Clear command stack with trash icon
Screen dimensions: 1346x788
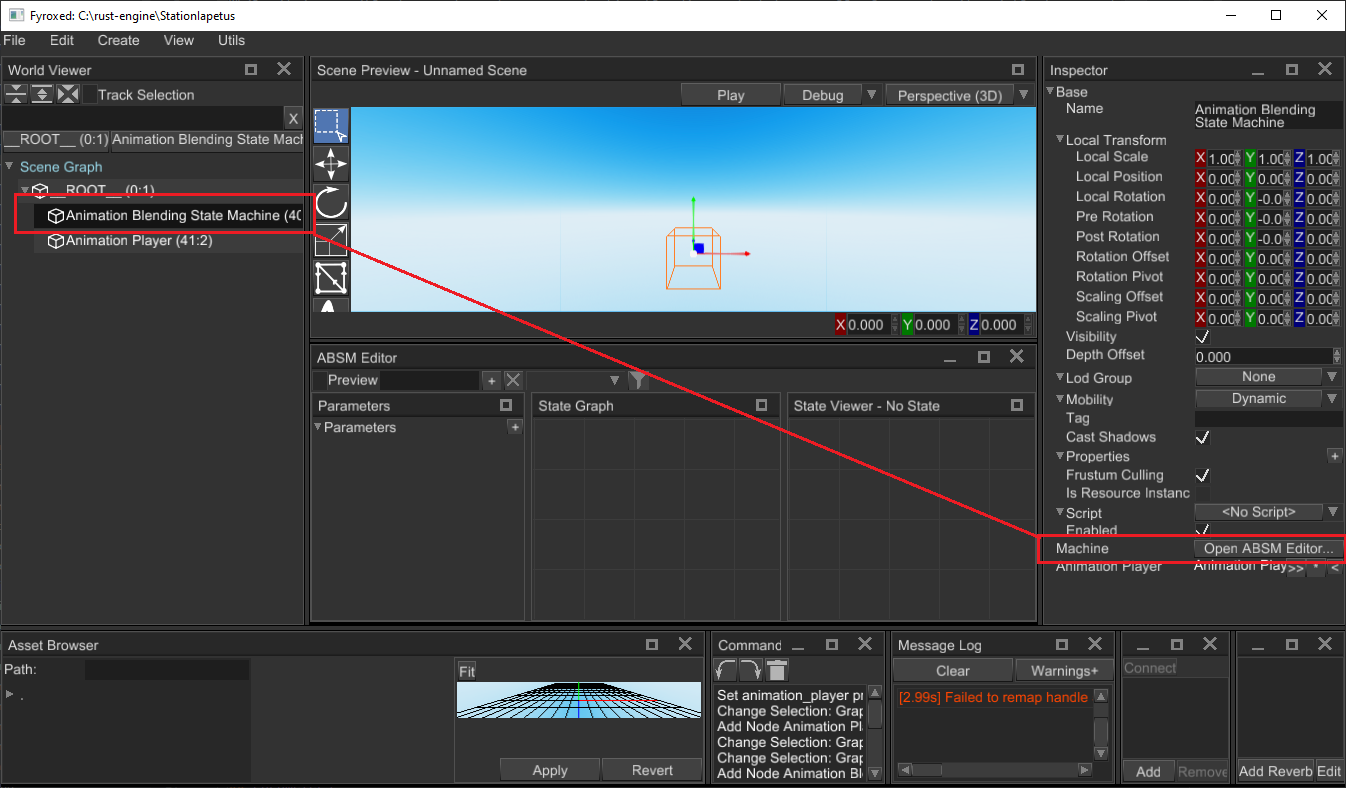click(777, 670)
